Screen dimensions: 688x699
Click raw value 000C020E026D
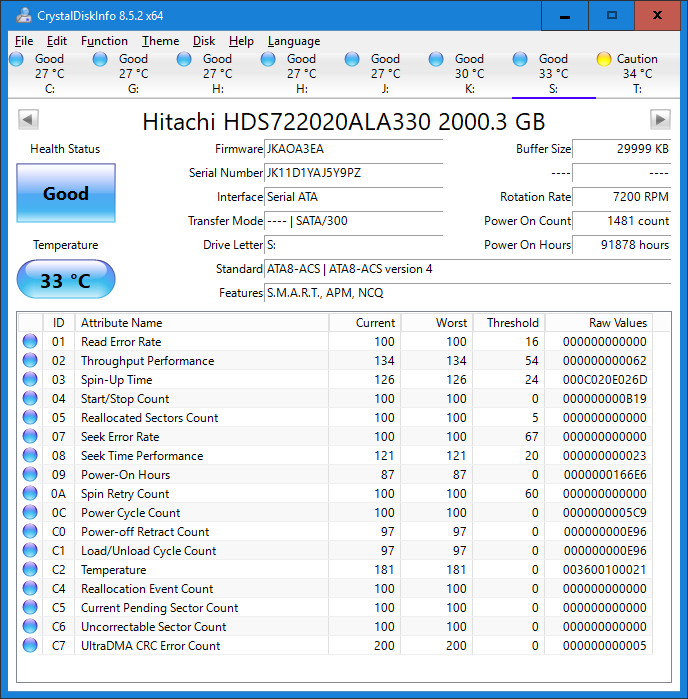[605, 379]
